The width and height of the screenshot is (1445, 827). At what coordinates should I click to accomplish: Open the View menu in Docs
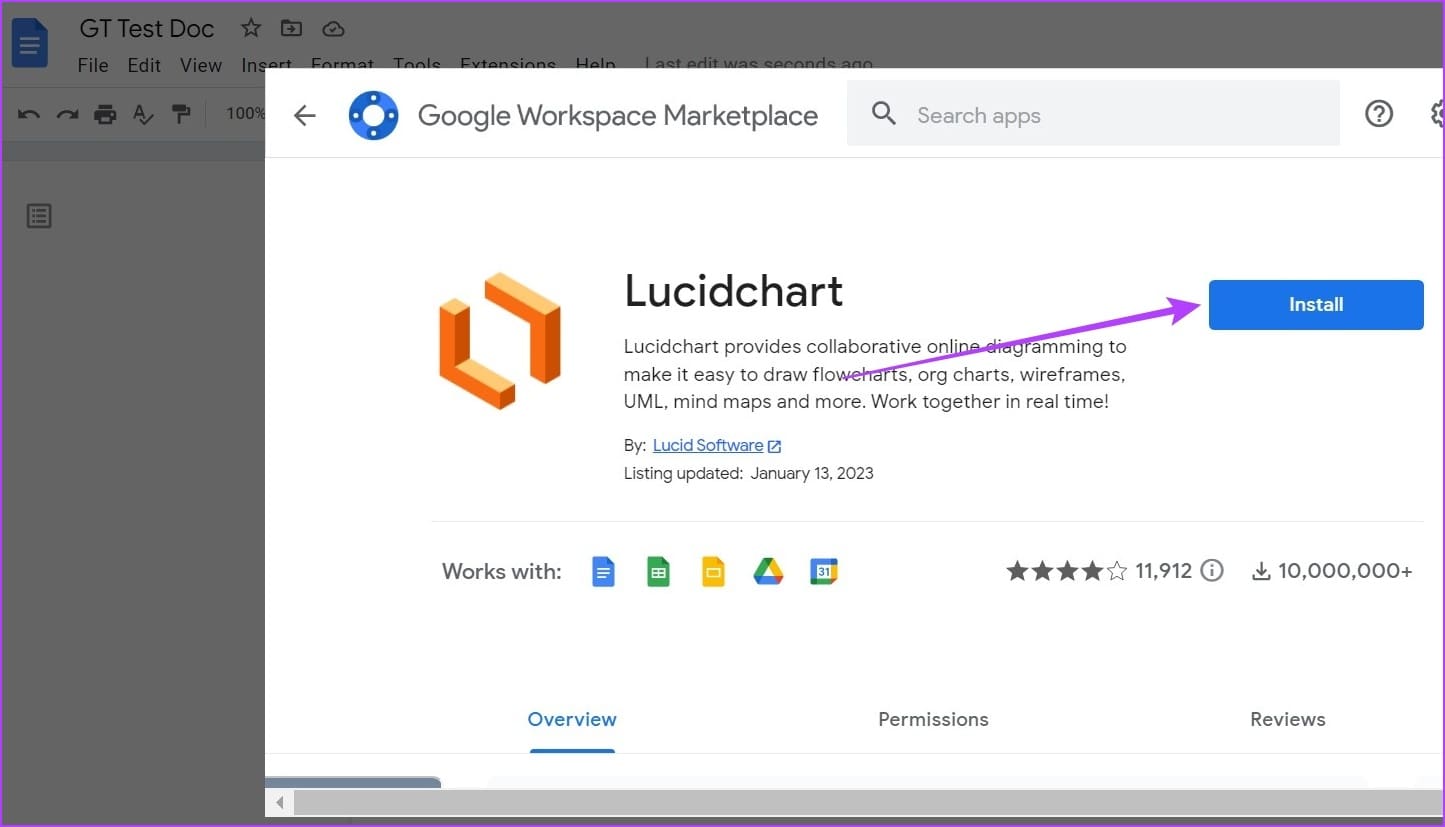(x=201, y=65)
